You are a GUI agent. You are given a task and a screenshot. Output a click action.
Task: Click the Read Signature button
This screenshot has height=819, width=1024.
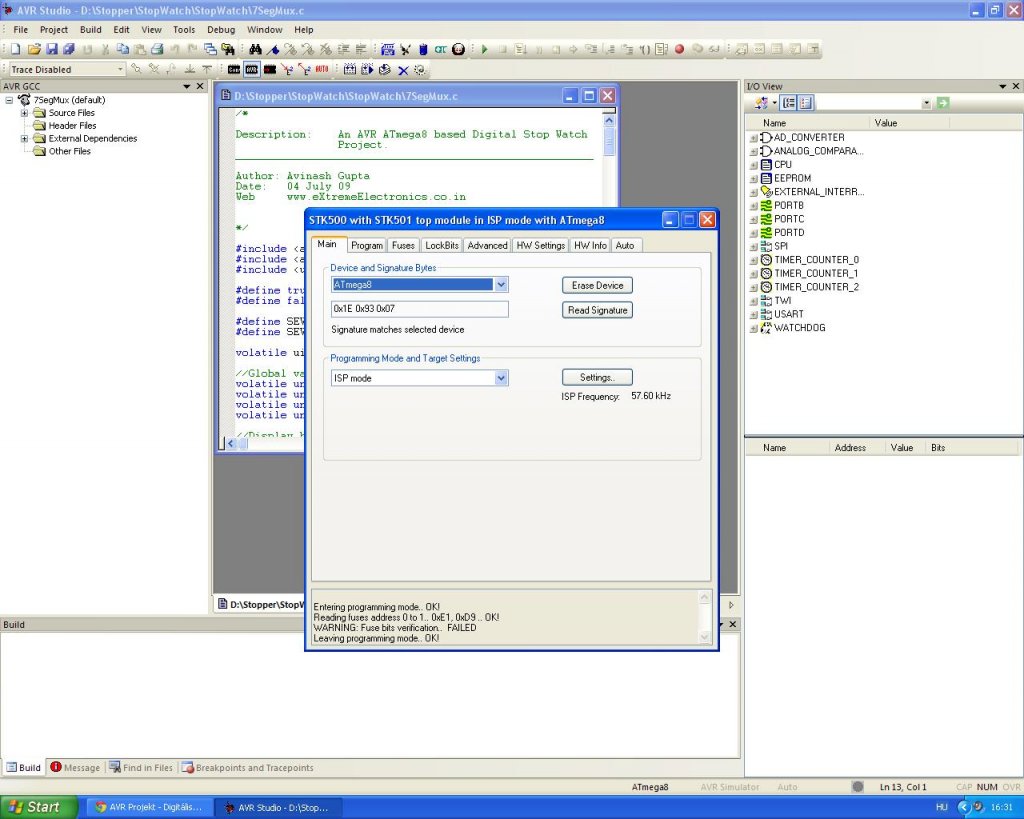click(597, 310)
